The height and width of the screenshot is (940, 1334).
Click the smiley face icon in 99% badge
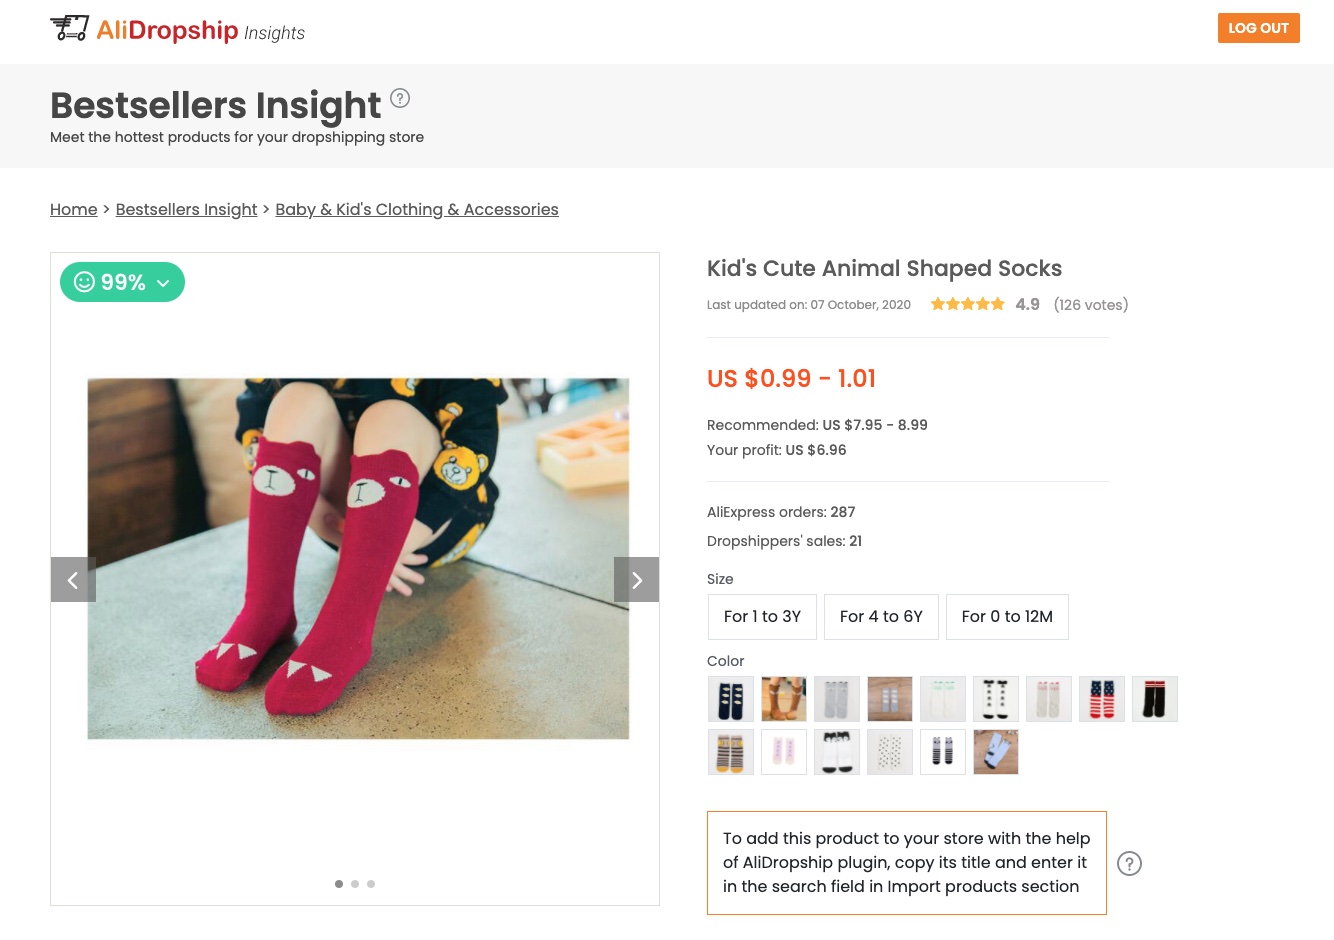click(85, 282)
